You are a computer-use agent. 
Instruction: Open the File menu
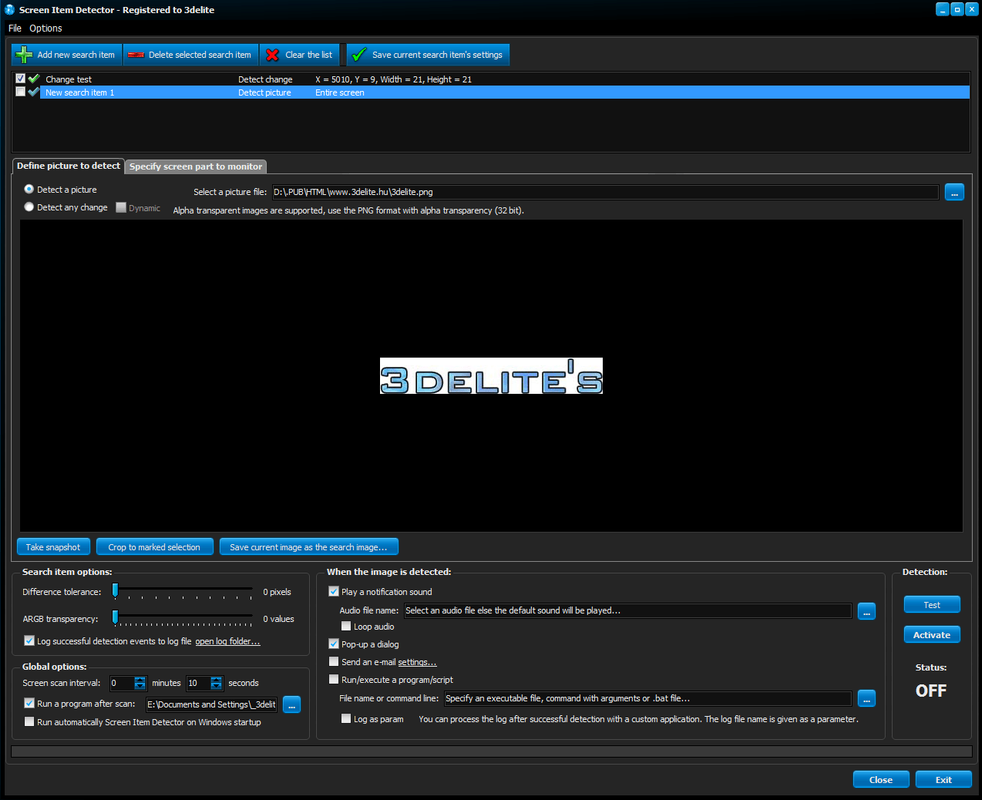[14, 28]
